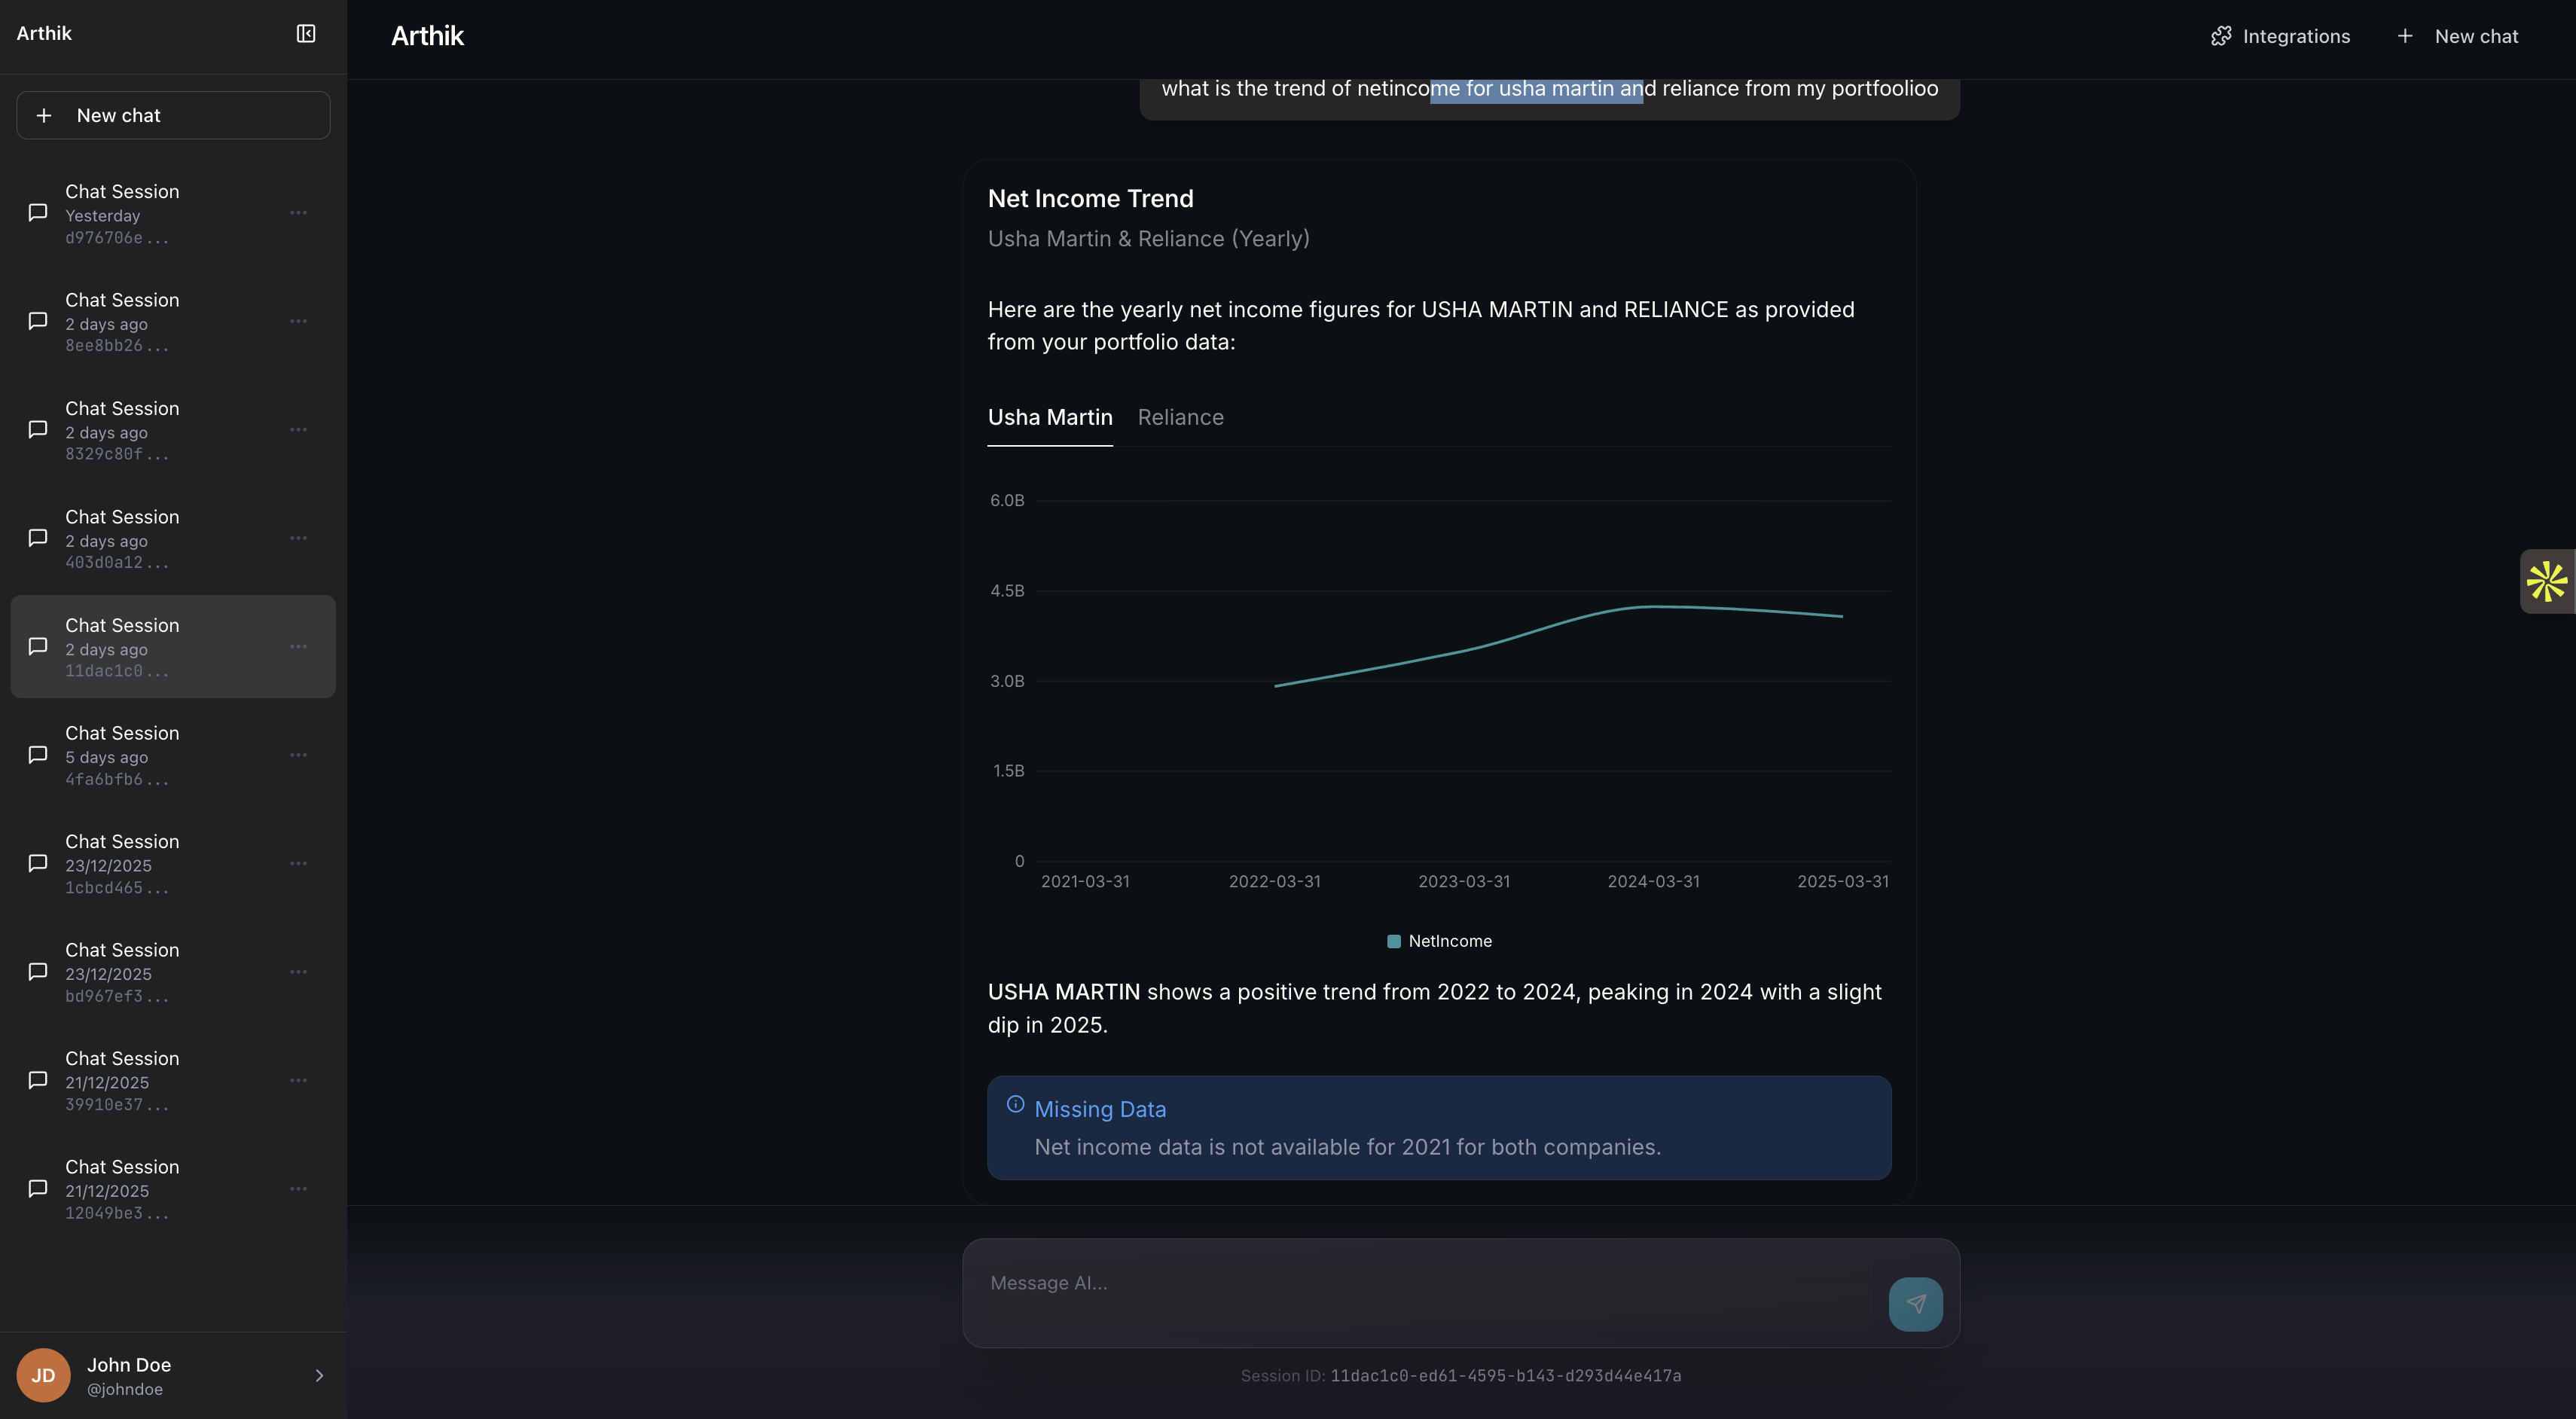Screen dimensions: 2576x1419
Task: Select the Usha Martin tab
Action: [1049, 418]
